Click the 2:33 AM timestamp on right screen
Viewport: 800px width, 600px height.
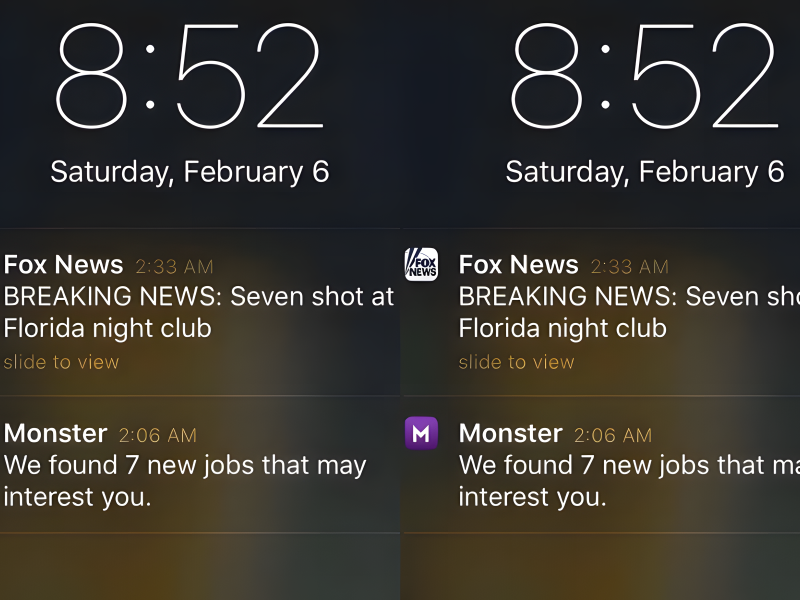(629, 267)
